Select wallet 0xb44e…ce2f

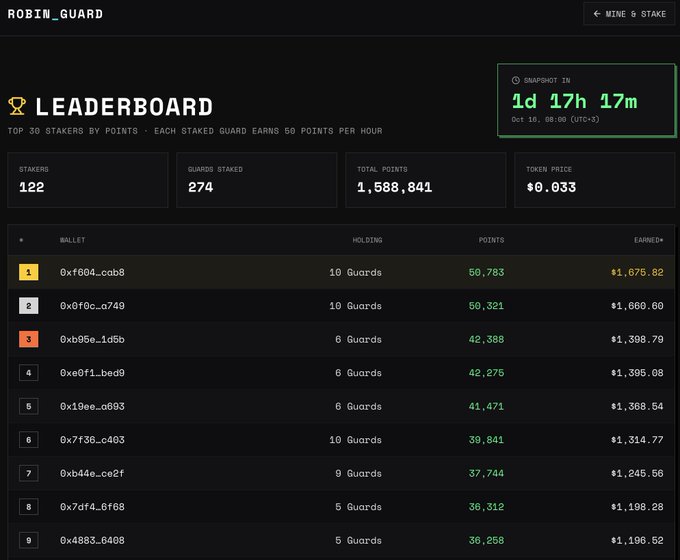(x=92, y=473)
